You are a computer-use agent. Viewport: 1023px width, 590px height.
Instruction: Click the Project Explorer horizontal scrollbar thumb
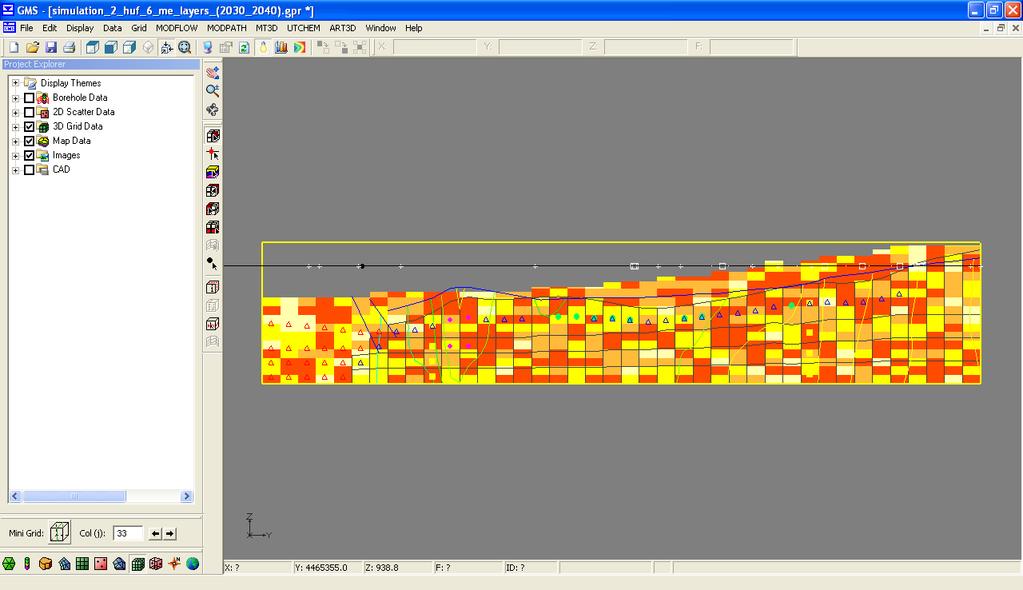[74, 496]
